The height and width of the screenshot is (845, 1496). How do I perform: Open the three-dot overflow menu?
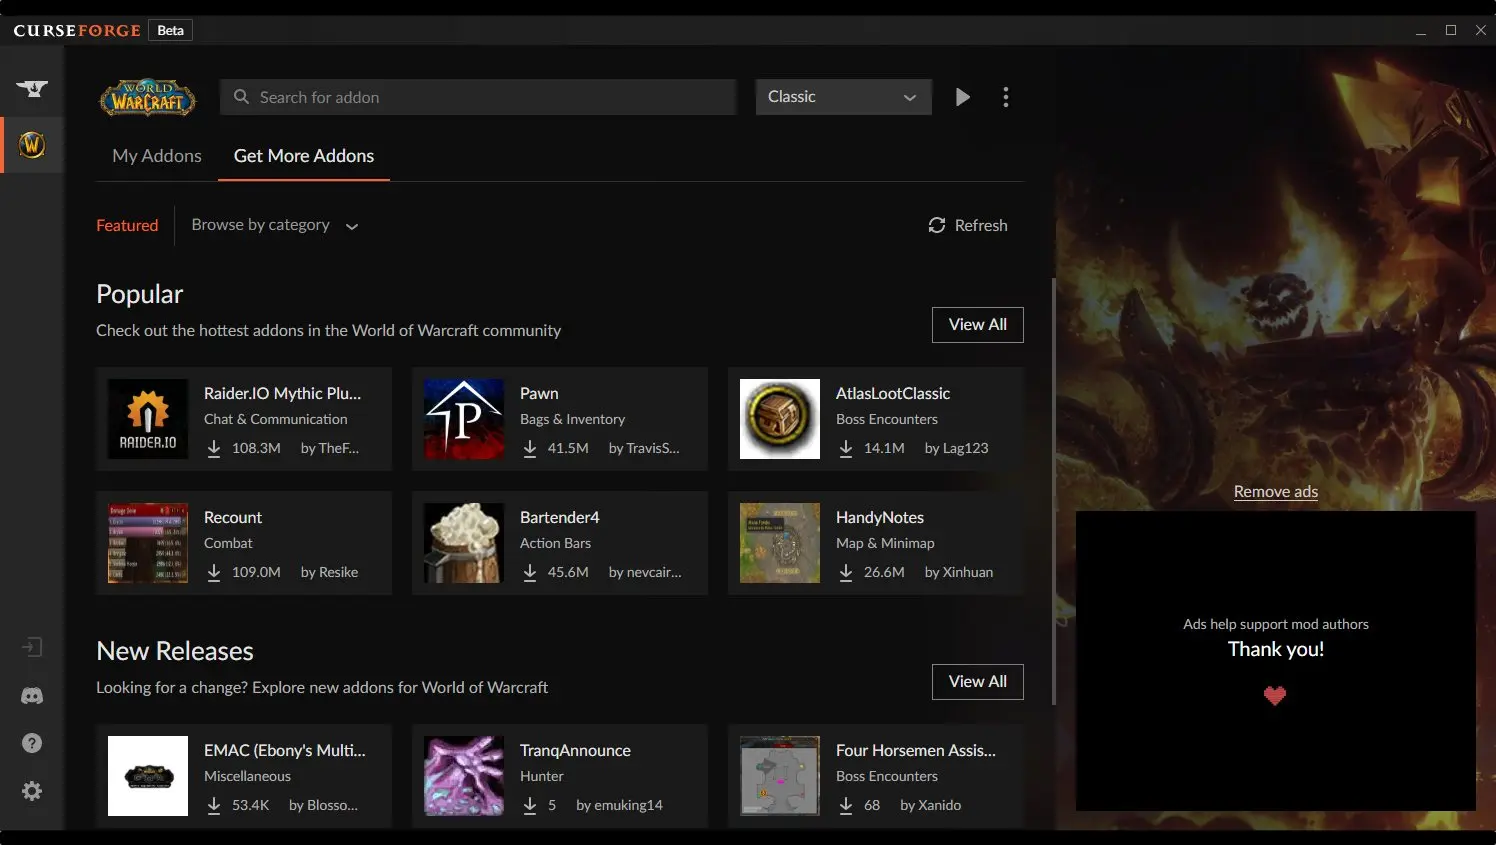(x=1006, y=97)
